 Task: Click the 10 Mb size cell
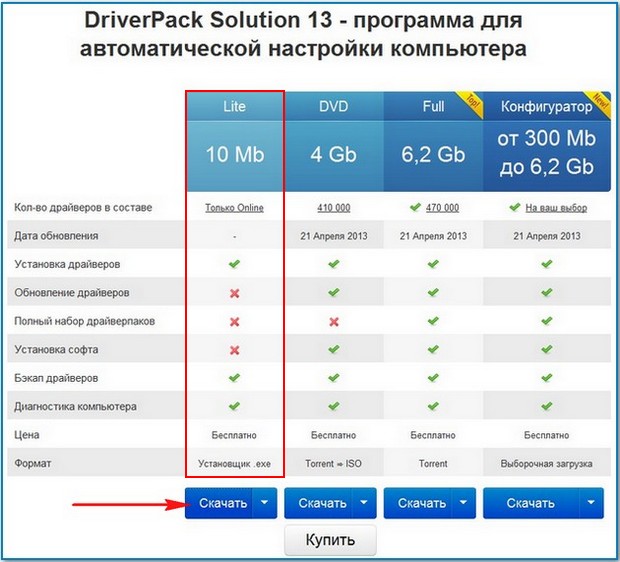234,155
